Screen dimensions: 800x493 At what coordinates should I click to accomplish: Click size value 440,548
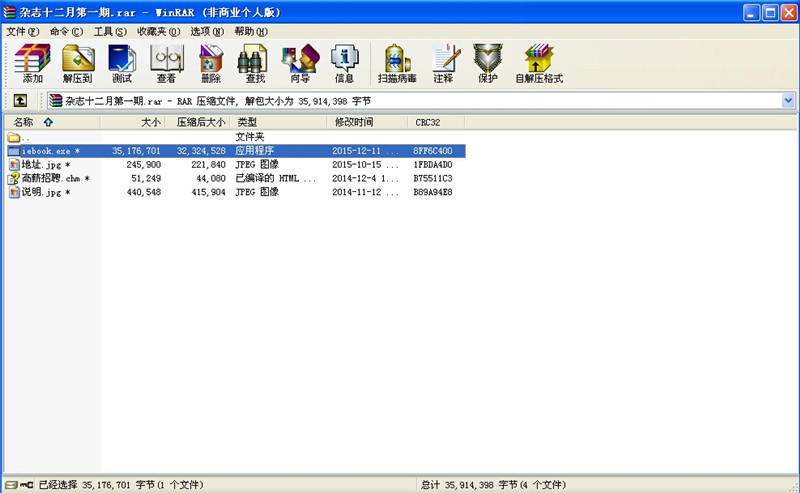(x=143, y=192)
